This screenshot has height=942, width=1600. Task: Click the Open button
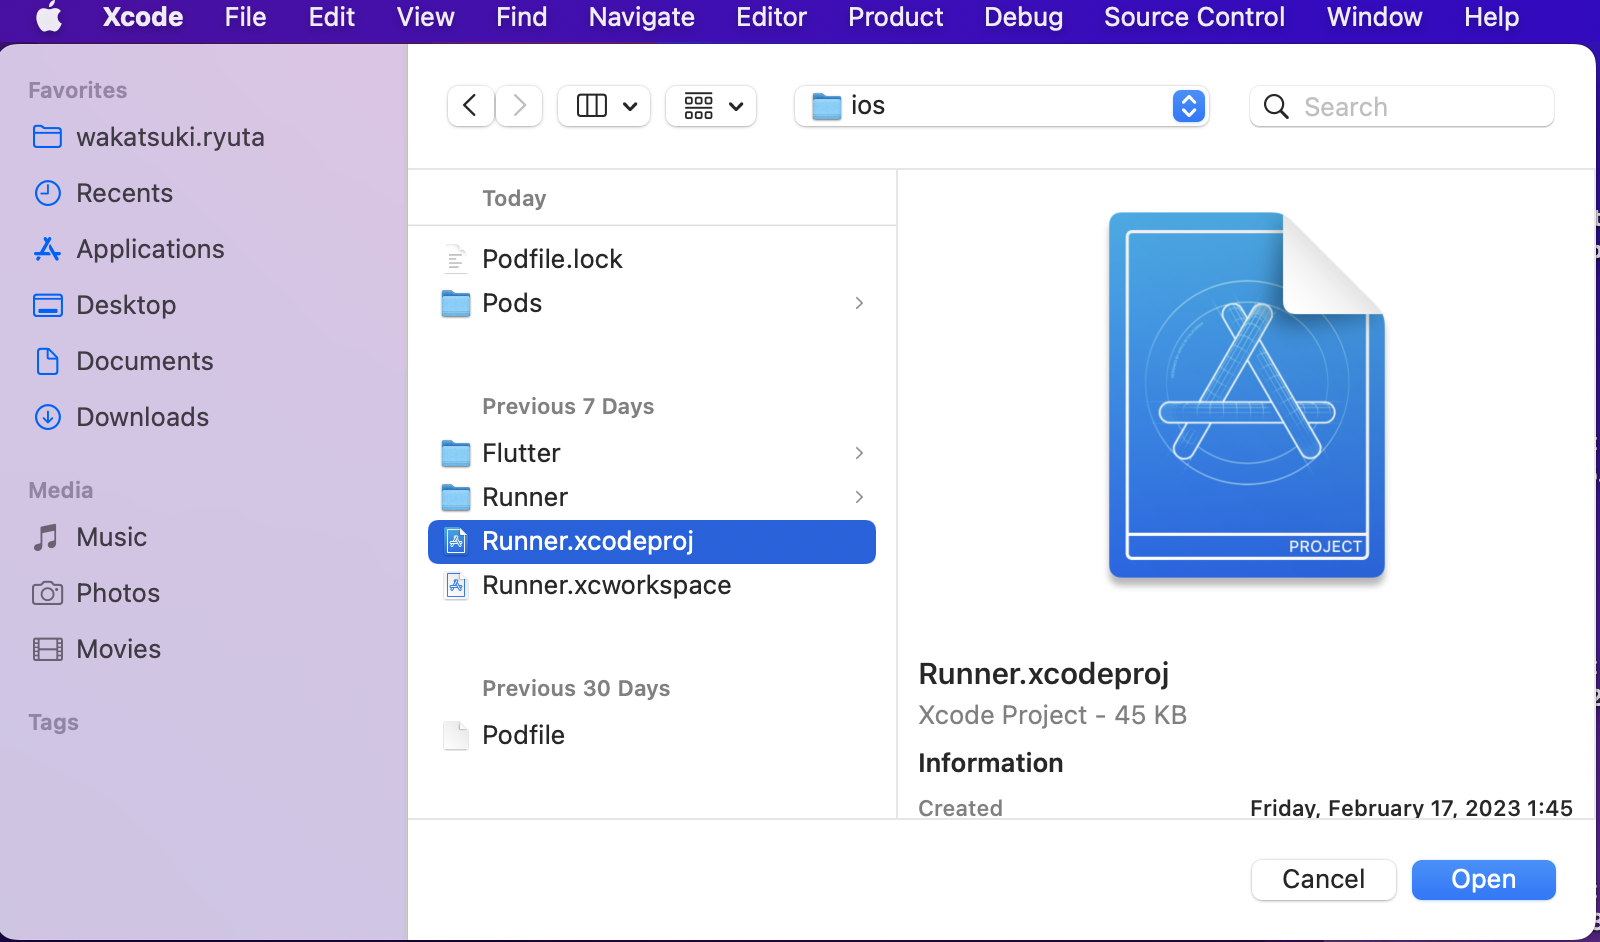pyautogui.click(x=1483, y=880)
